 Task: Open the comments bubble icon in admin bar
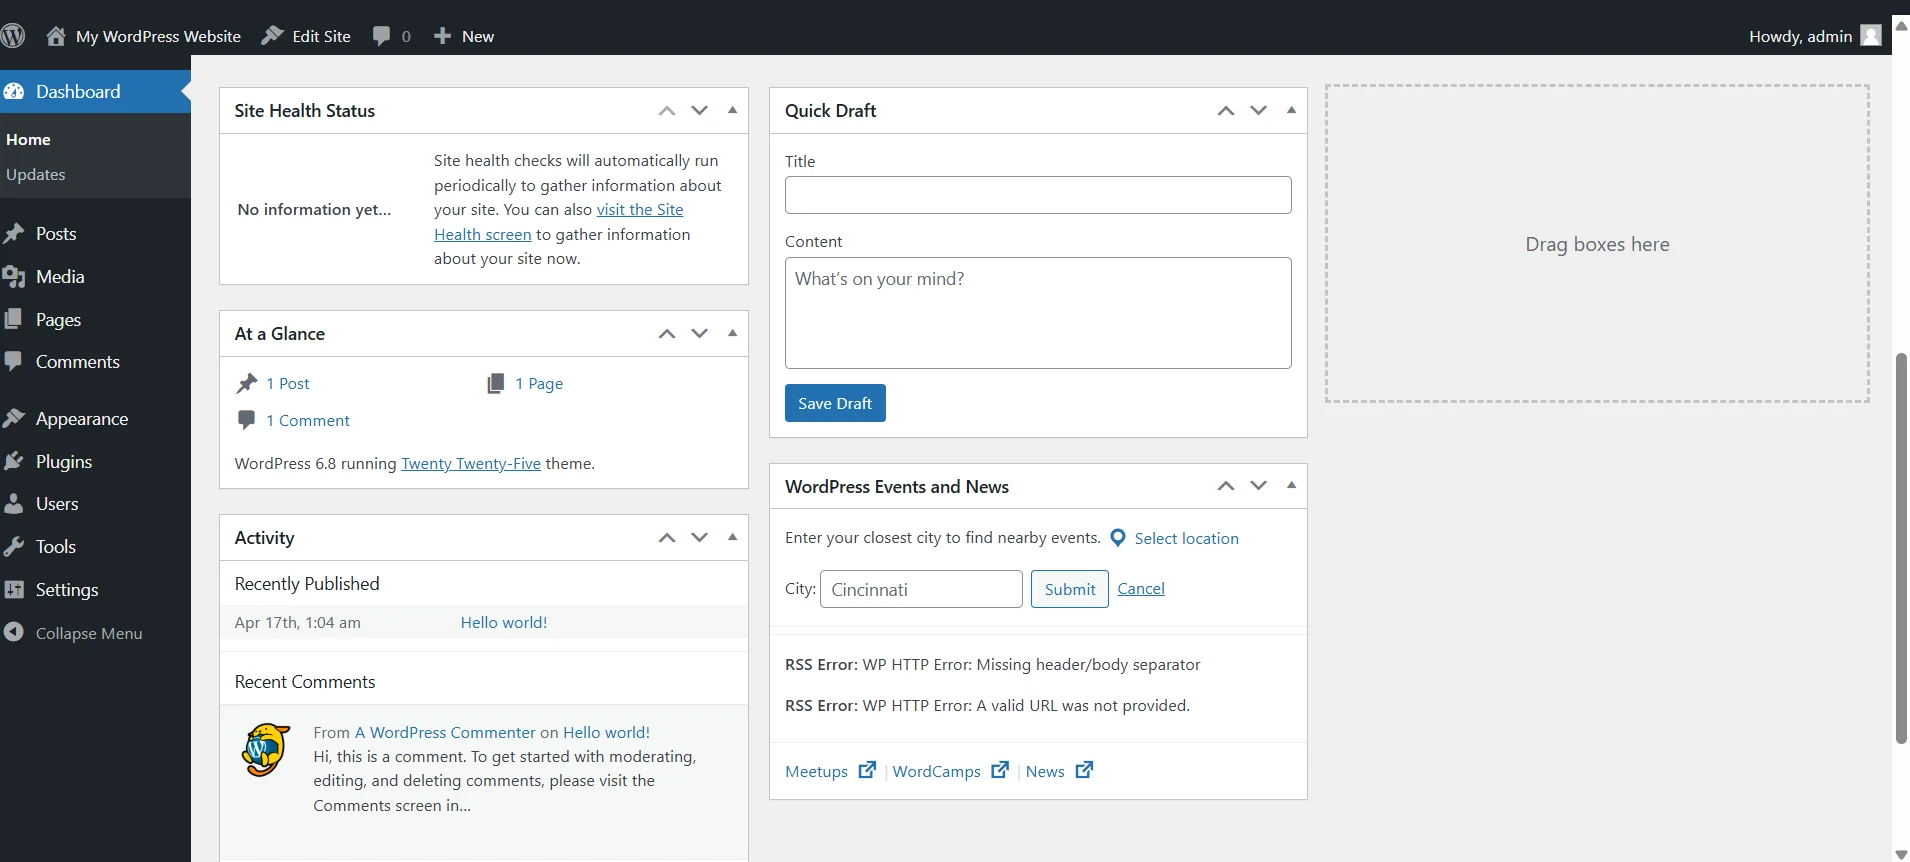pos(381,36)
